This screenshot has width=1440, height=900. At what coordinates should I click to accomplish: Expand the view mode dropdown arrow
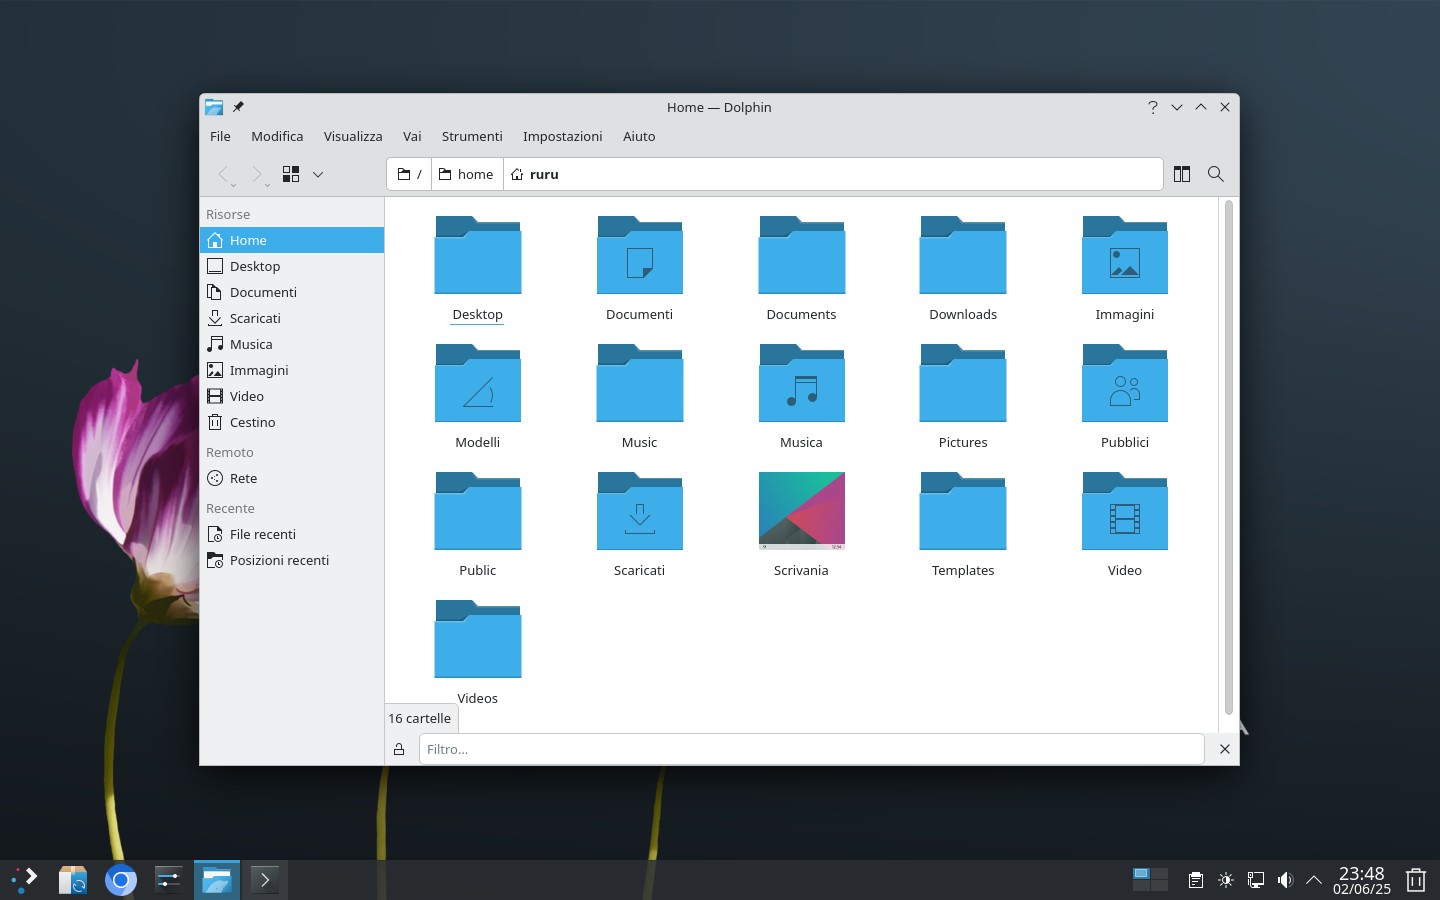point(318,174)
